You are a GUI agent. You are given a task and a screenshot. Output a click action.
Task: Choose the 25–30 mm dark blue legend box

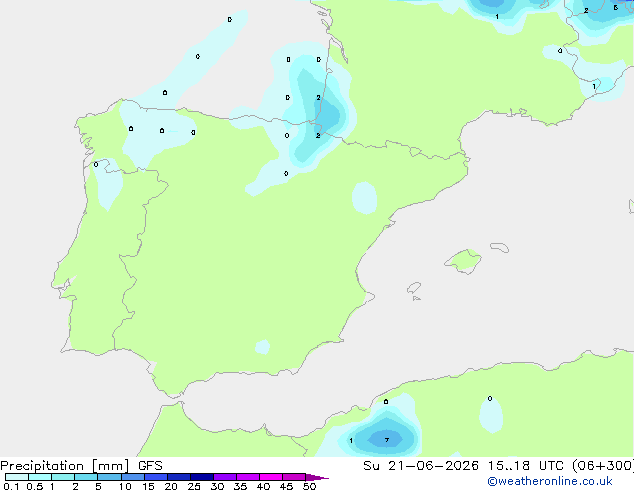click(x=202, y=477)
